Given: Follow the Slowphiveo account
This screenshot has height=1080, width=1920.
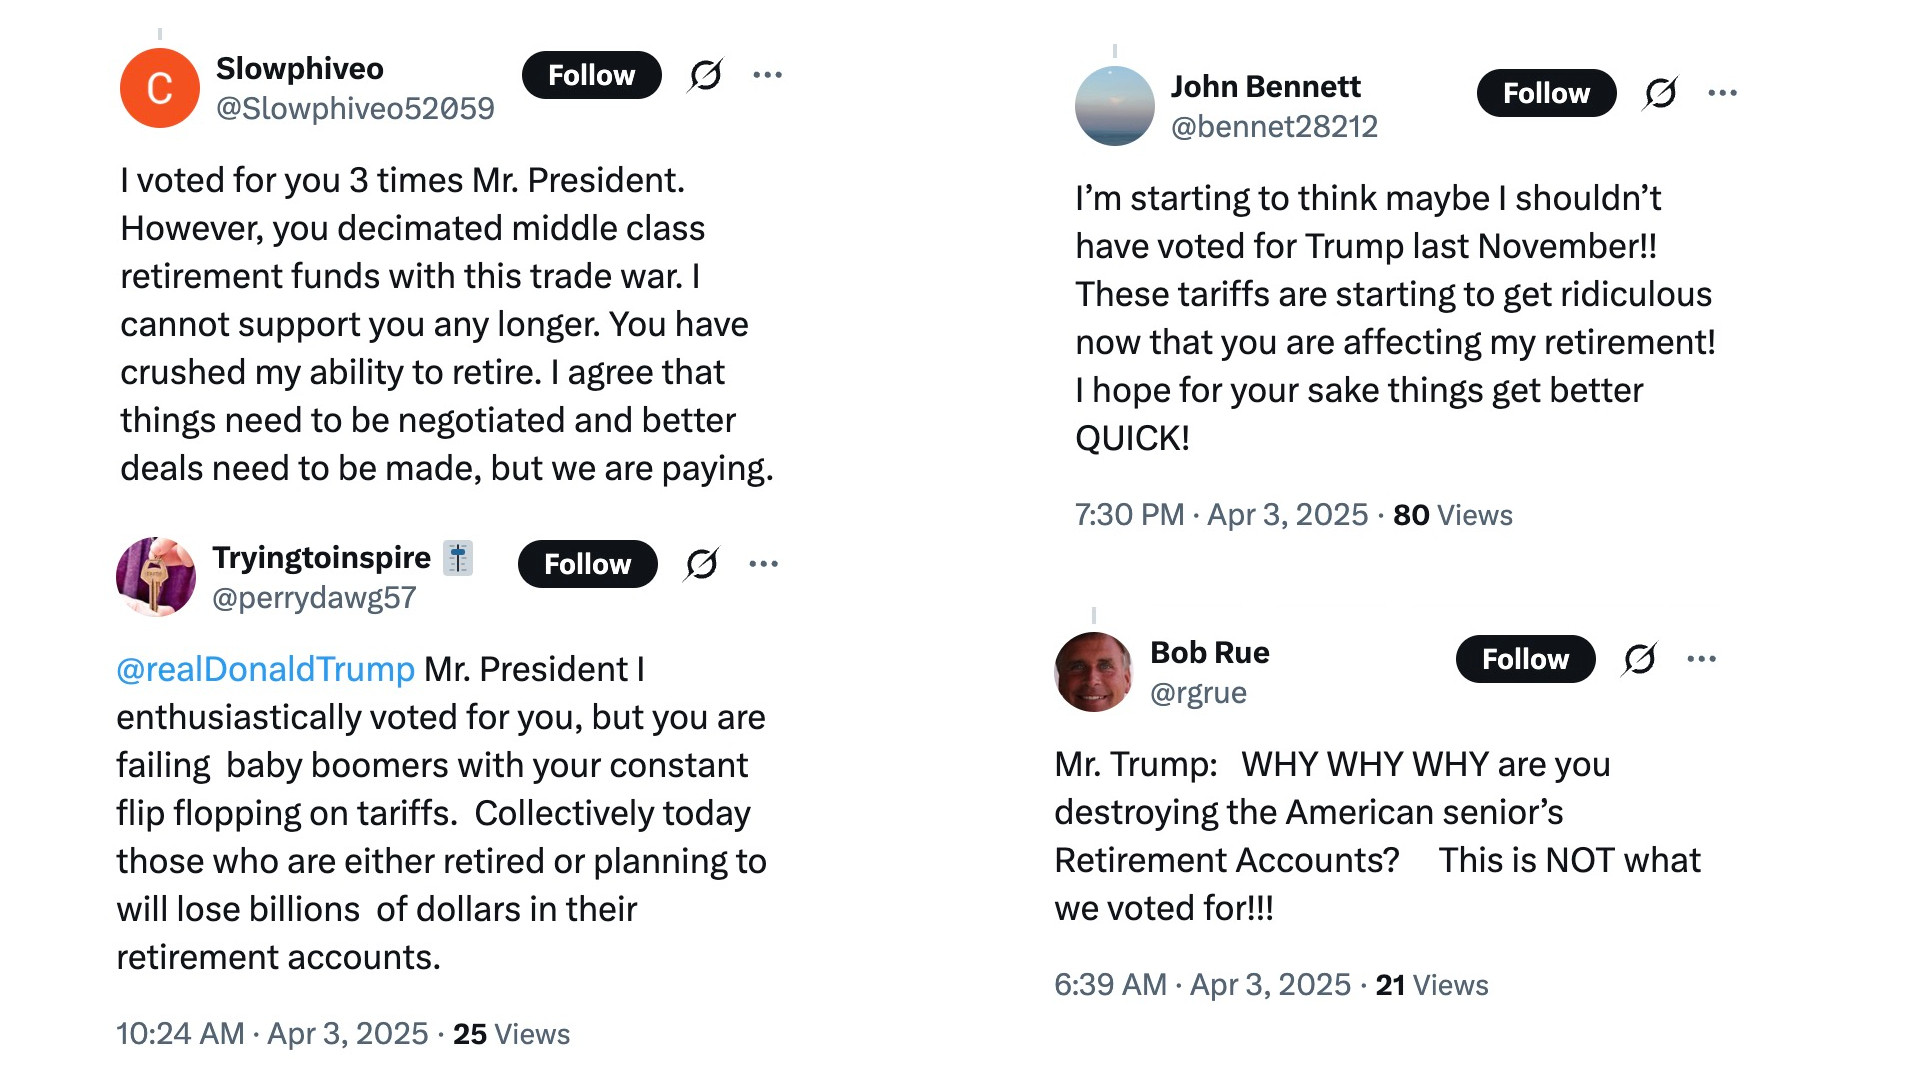Looking at the screenshot, I should [592, 75].
